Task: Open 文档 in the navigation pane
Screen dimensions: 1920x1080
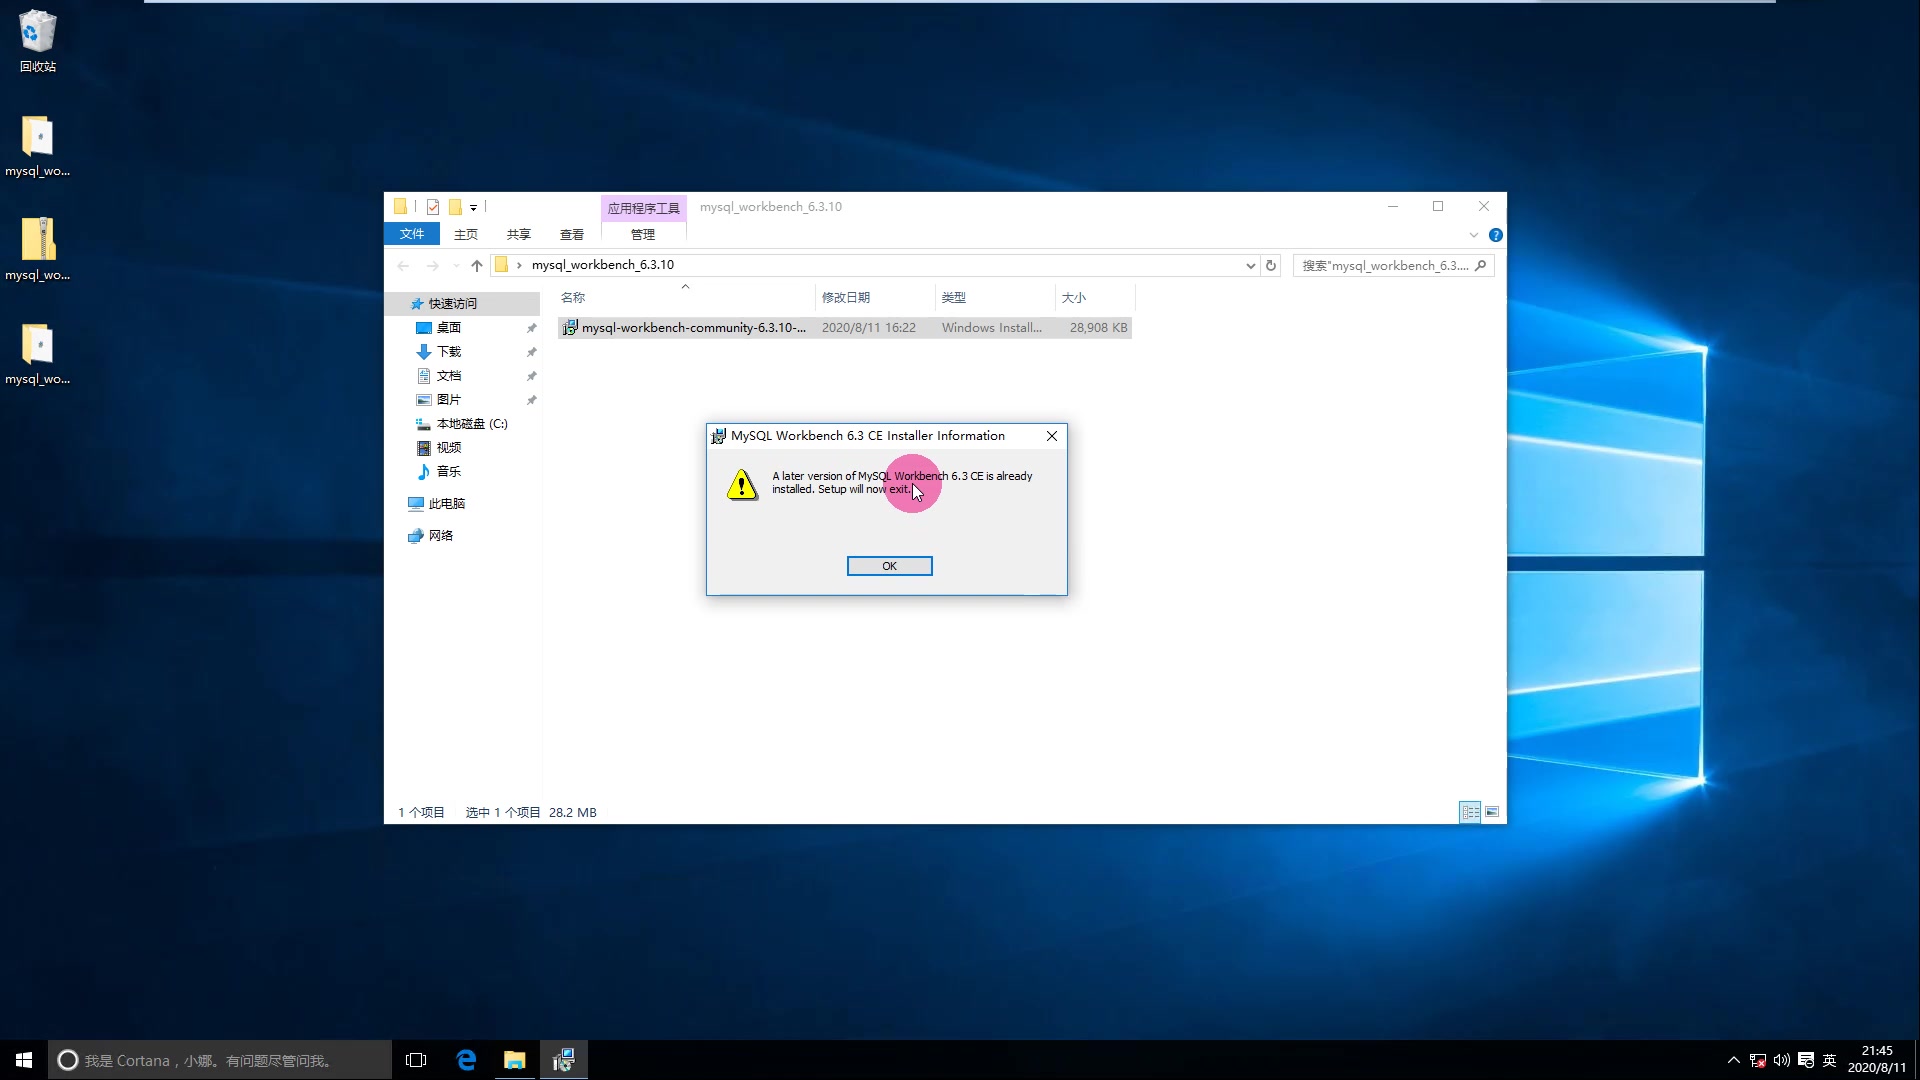Action: click(x=449, y=375)
